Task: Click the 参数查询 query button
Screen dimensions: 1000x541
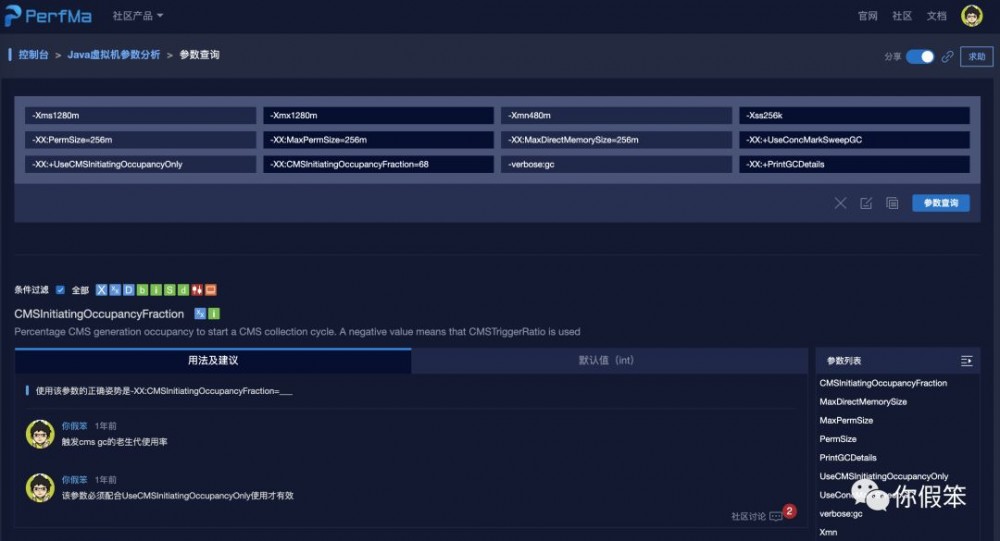Action: coord(941,203)
